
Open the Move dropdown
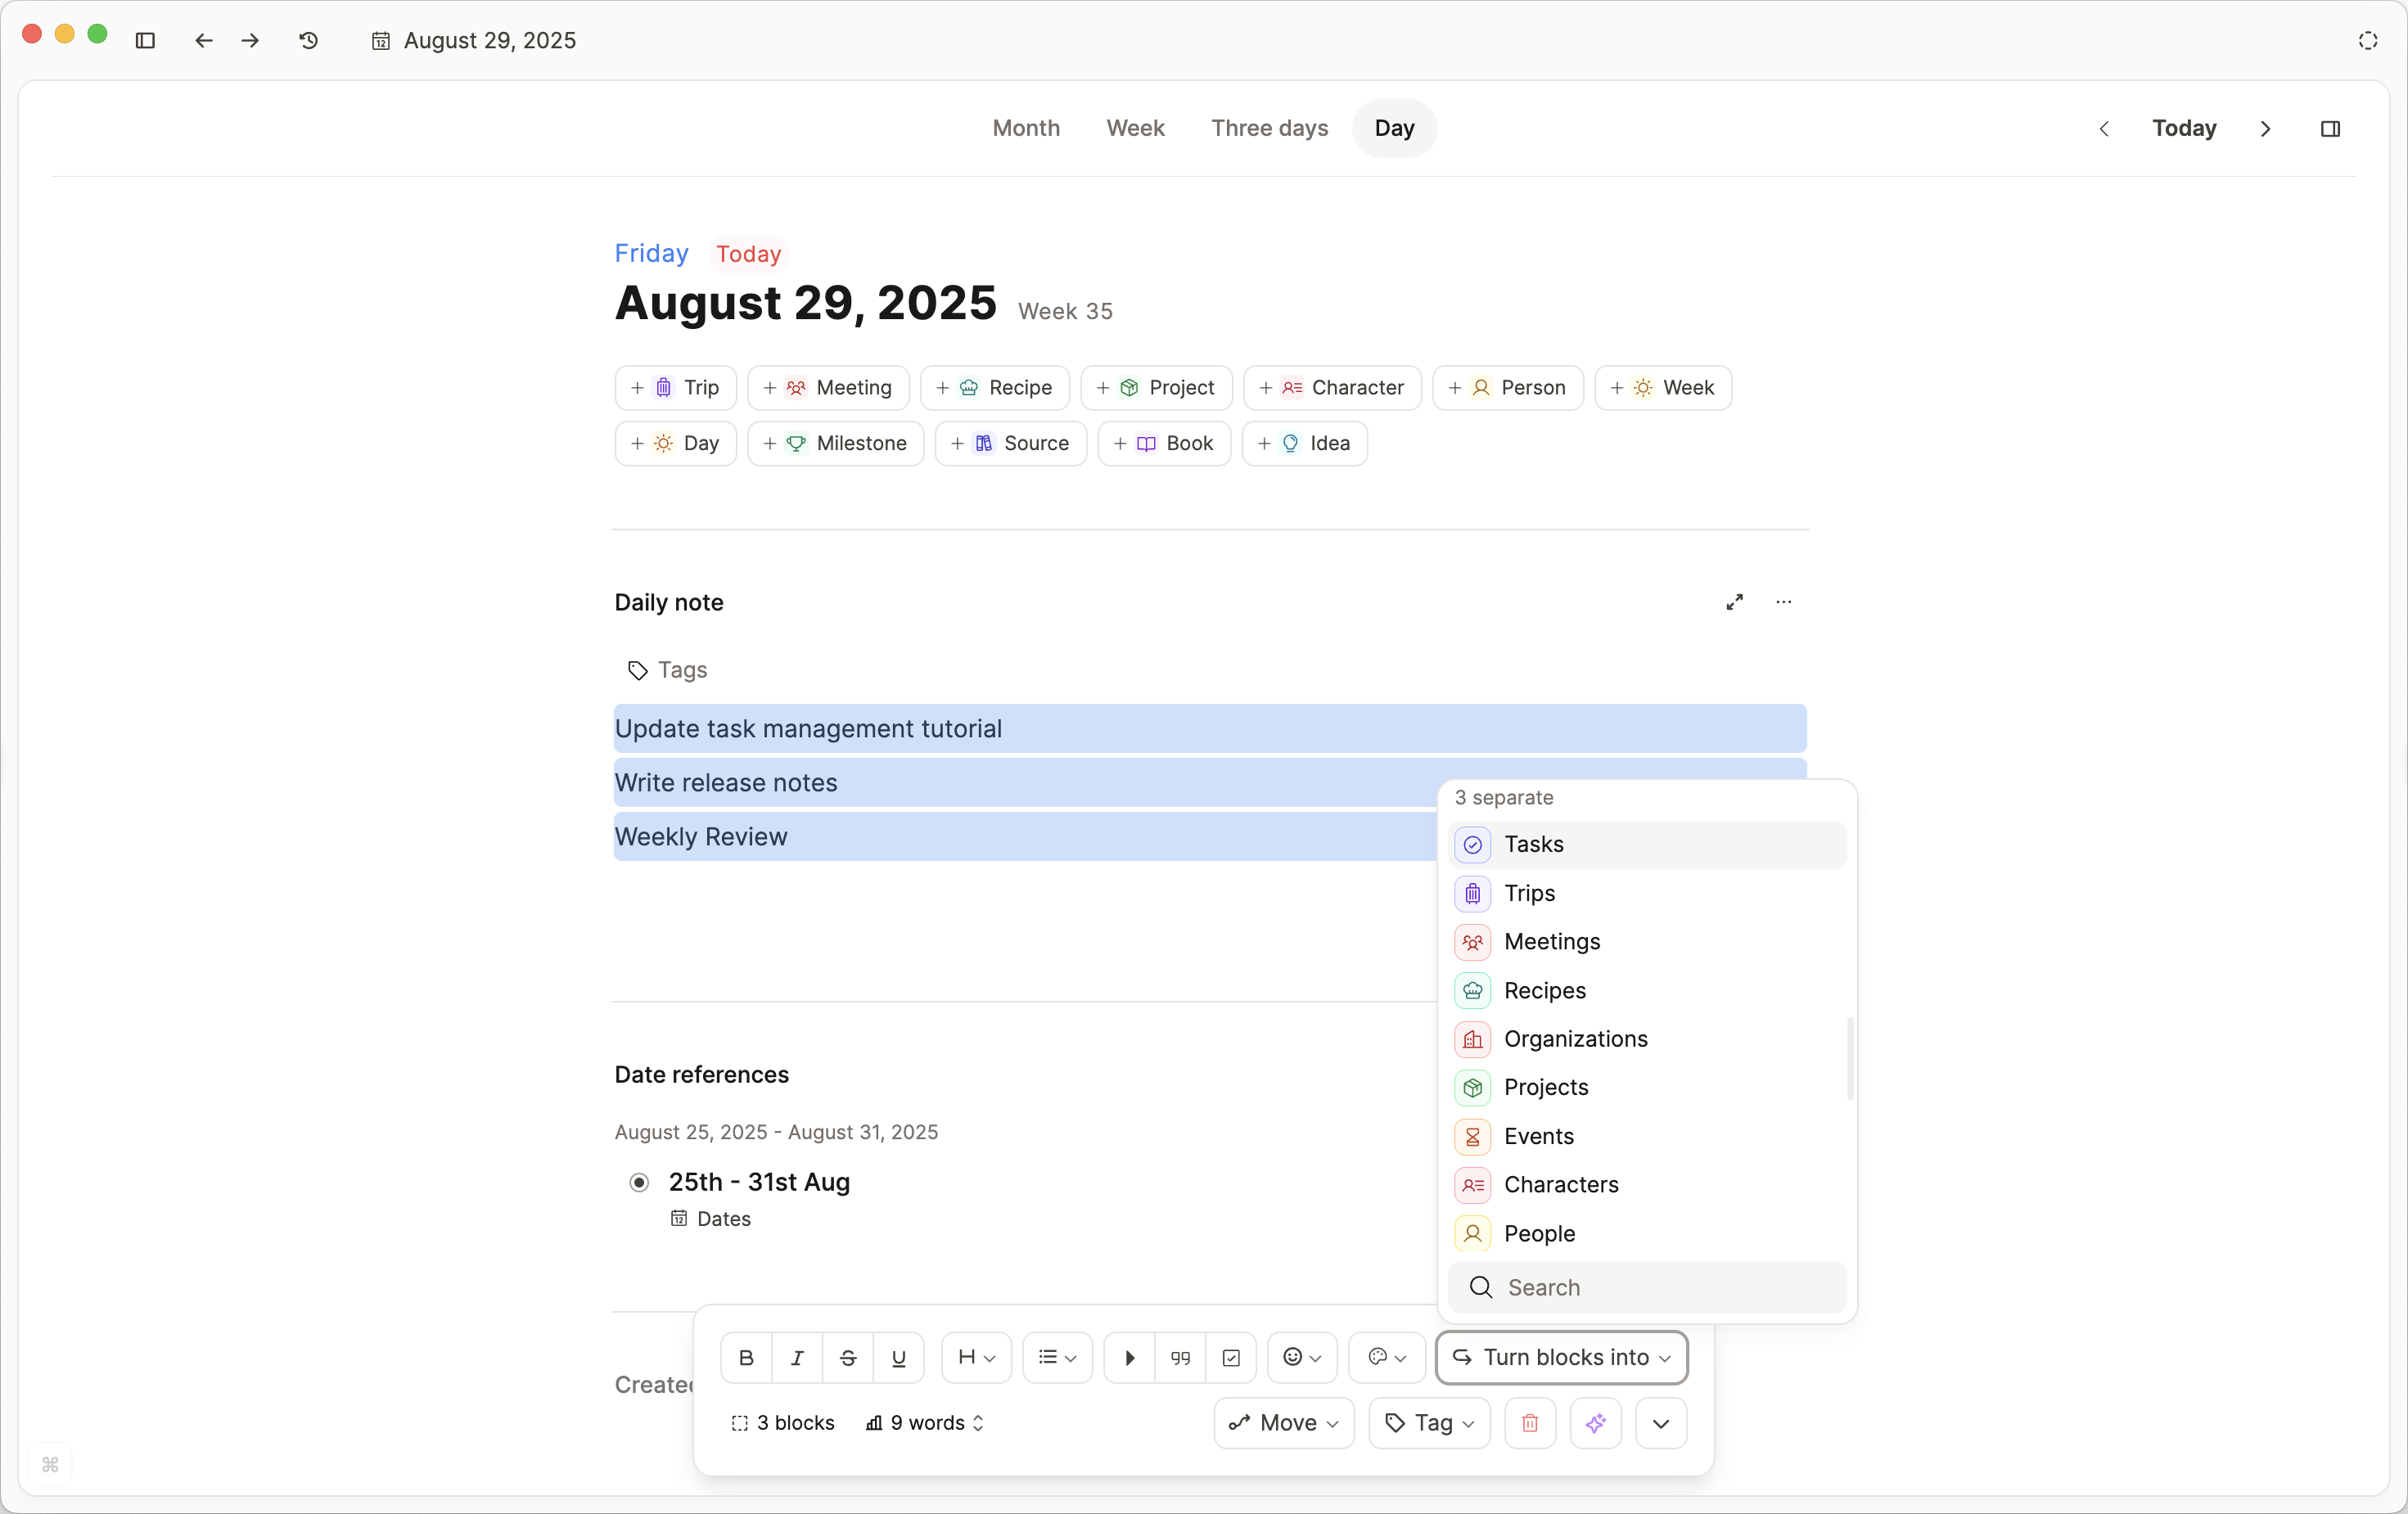(1283, 1422)
